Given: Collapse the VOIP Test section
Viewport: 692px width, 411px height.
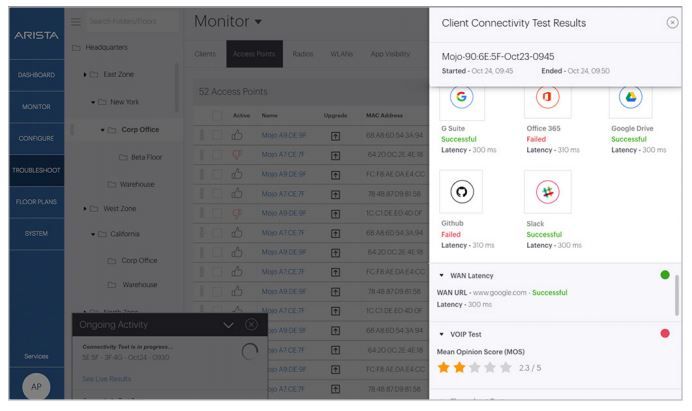Looking at the screenshot, I should coord(441,335).
